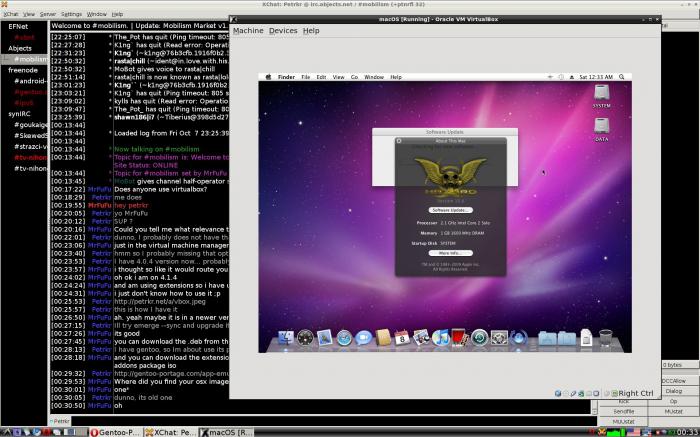Launch Dashboard from the macOS dock

click(305, 338)
